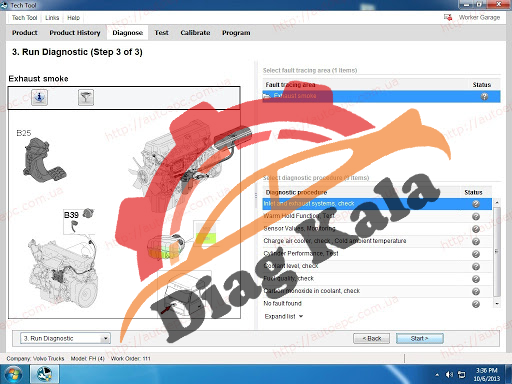Click status icon for Warm Hold Function Test

click(x=476, y=217)
